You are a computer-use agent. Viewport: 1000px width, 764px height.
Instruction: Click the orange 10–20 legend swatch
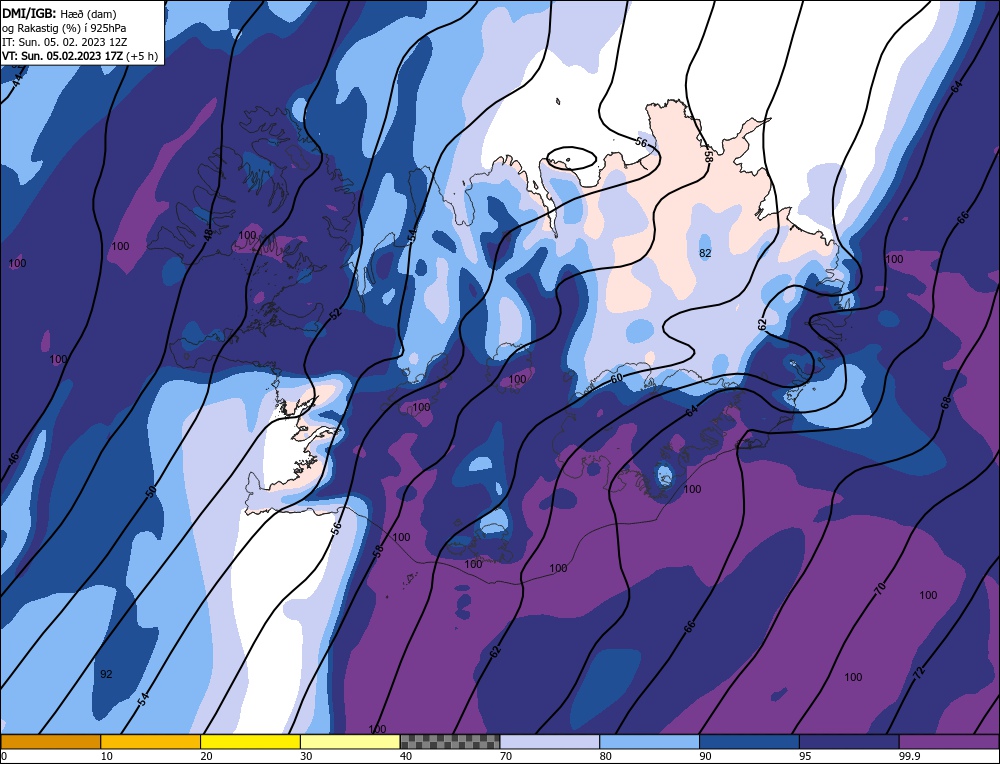coord(151,741)
